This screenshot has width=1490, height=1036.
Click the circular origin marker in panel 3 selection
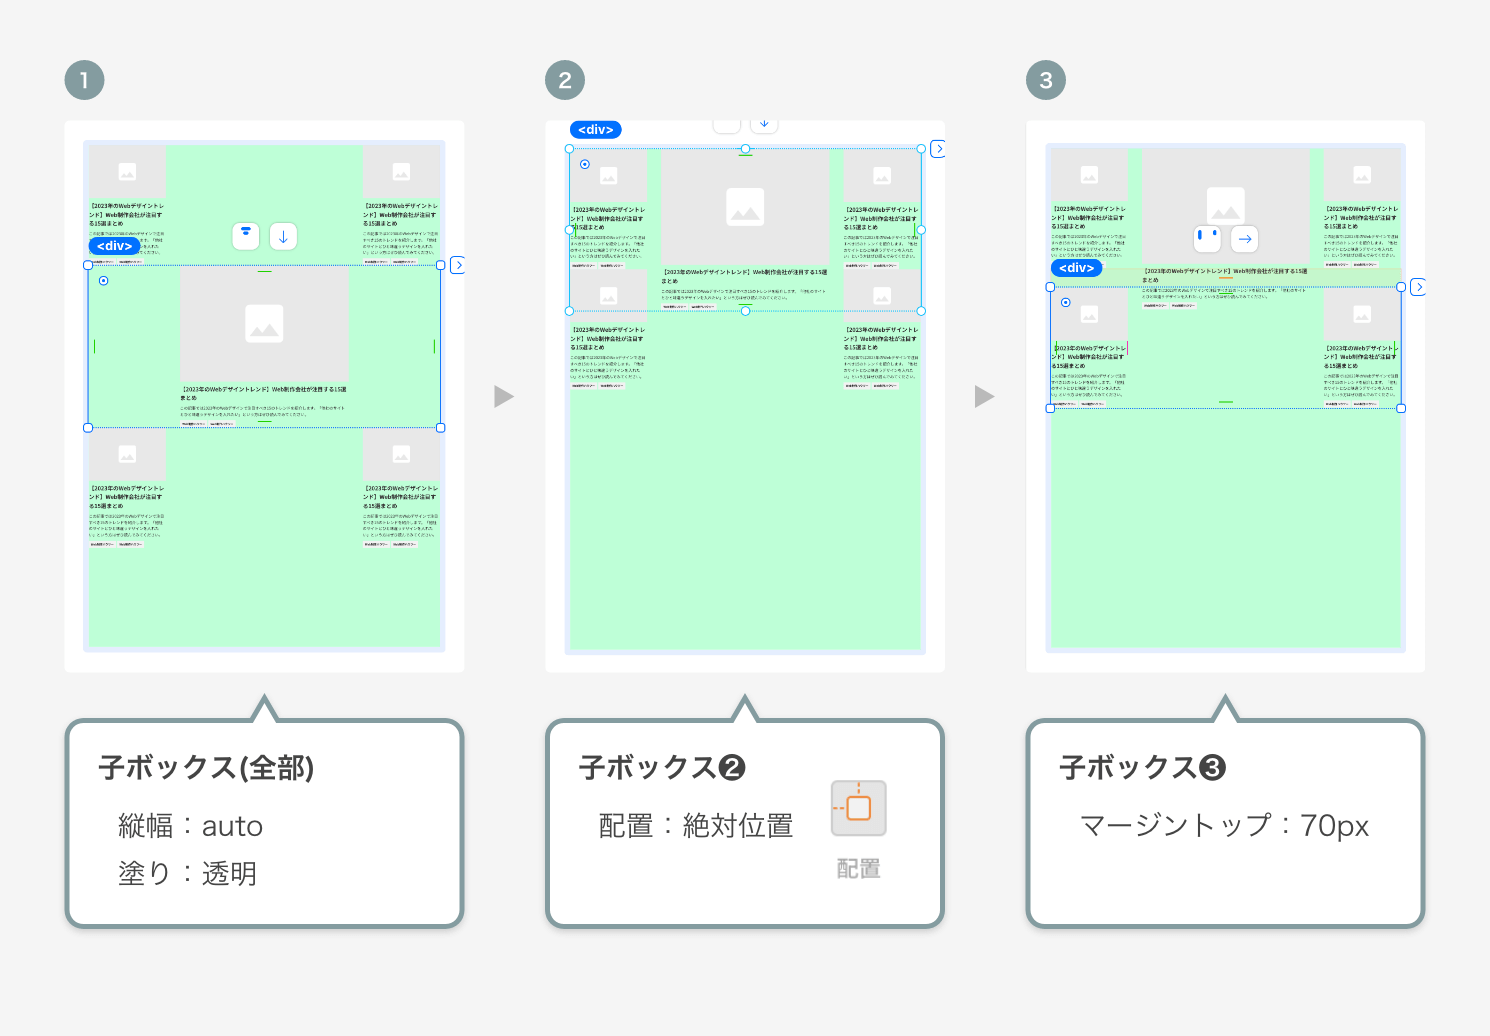click(1066, 302)
